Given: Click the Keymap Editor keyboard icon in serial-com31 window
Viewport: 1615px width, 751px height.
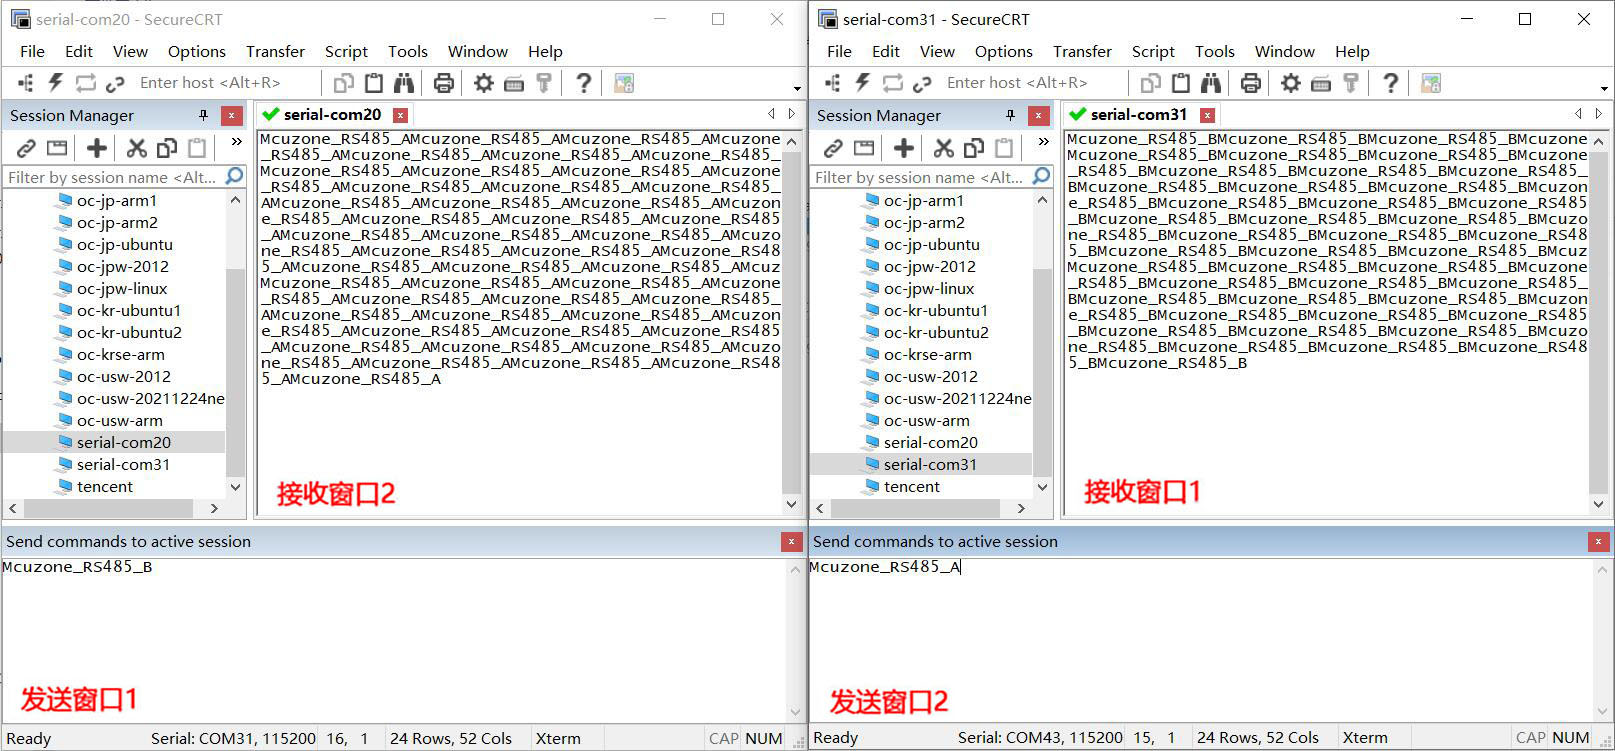Looking at the screenshot, I should 1321,83.
